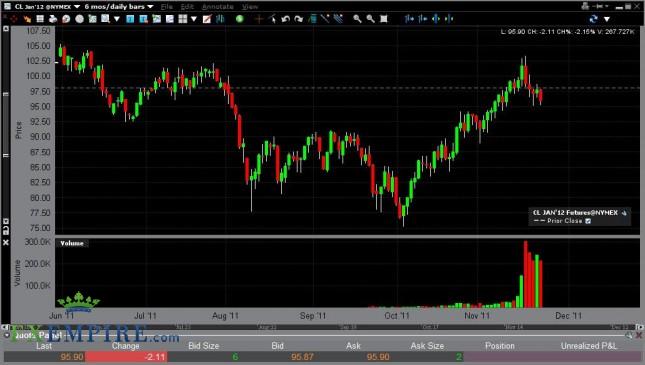
Task: Open the dropdown arrow next to refresh icon
Action: [x=606, y=19]
